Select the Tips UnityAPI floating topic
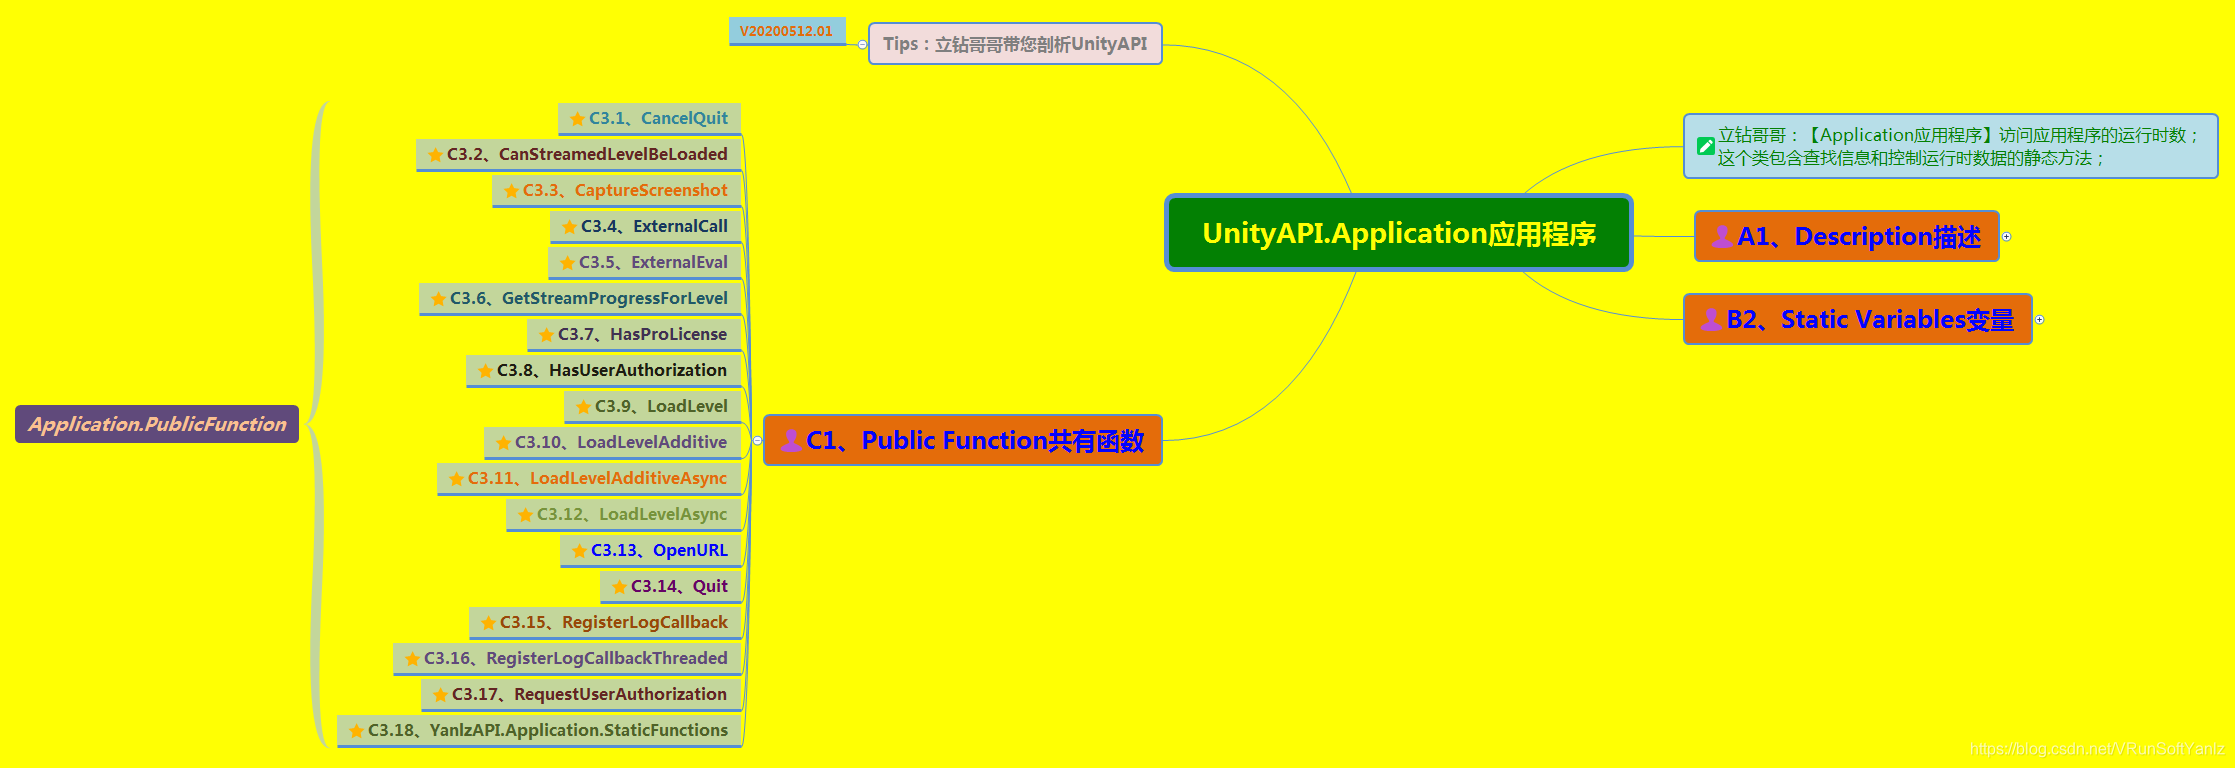2235x768 pixels. [x=1015, y=44]
